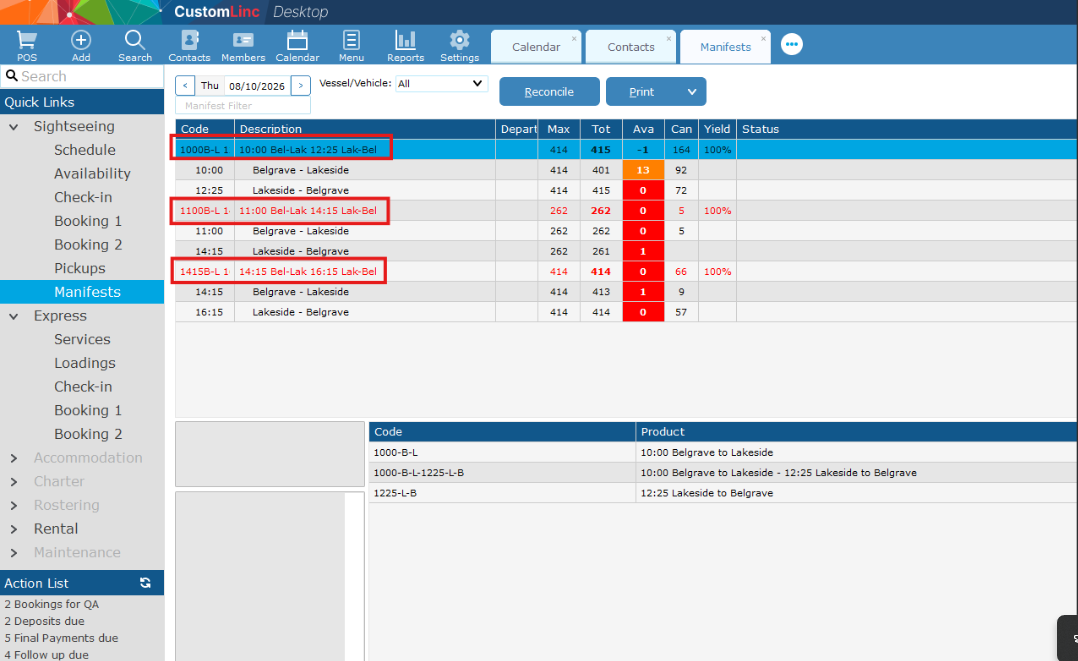The width and height of the screenshot is (1078, 661).
Task: Click the date field 08/10/2026
Action: 256,86
